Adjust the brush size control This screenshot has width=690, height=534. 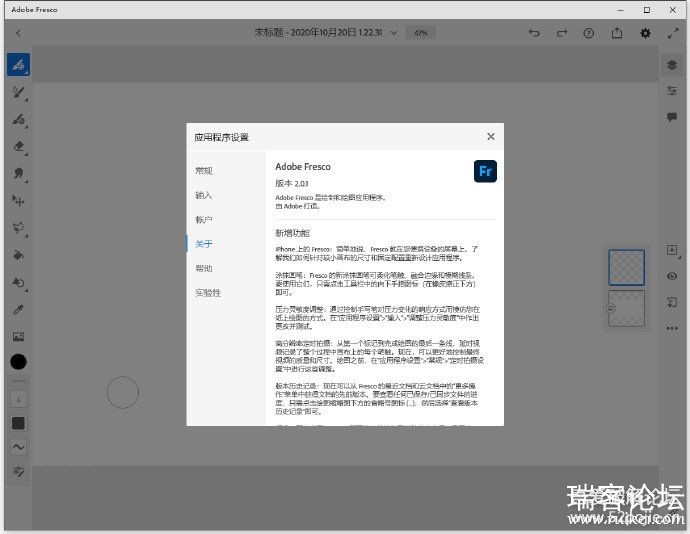[18, 400]
